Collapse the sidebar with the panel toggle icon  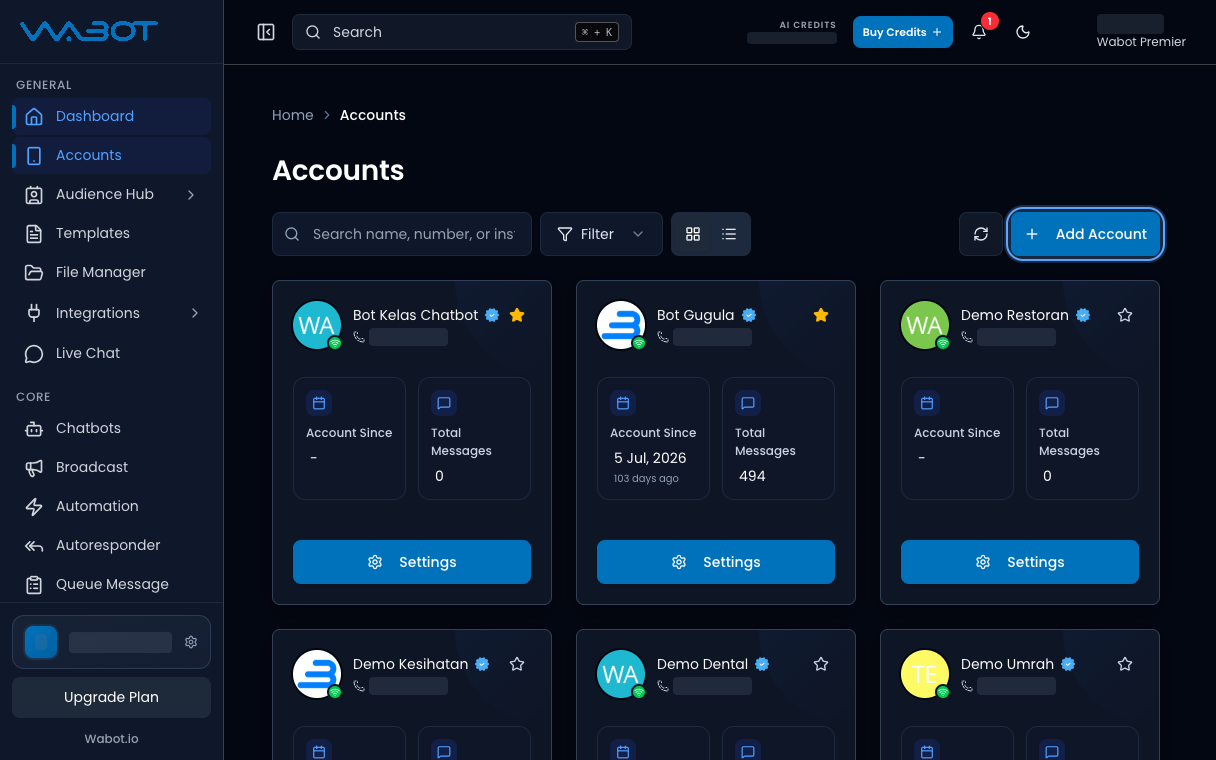click(266, 32)
